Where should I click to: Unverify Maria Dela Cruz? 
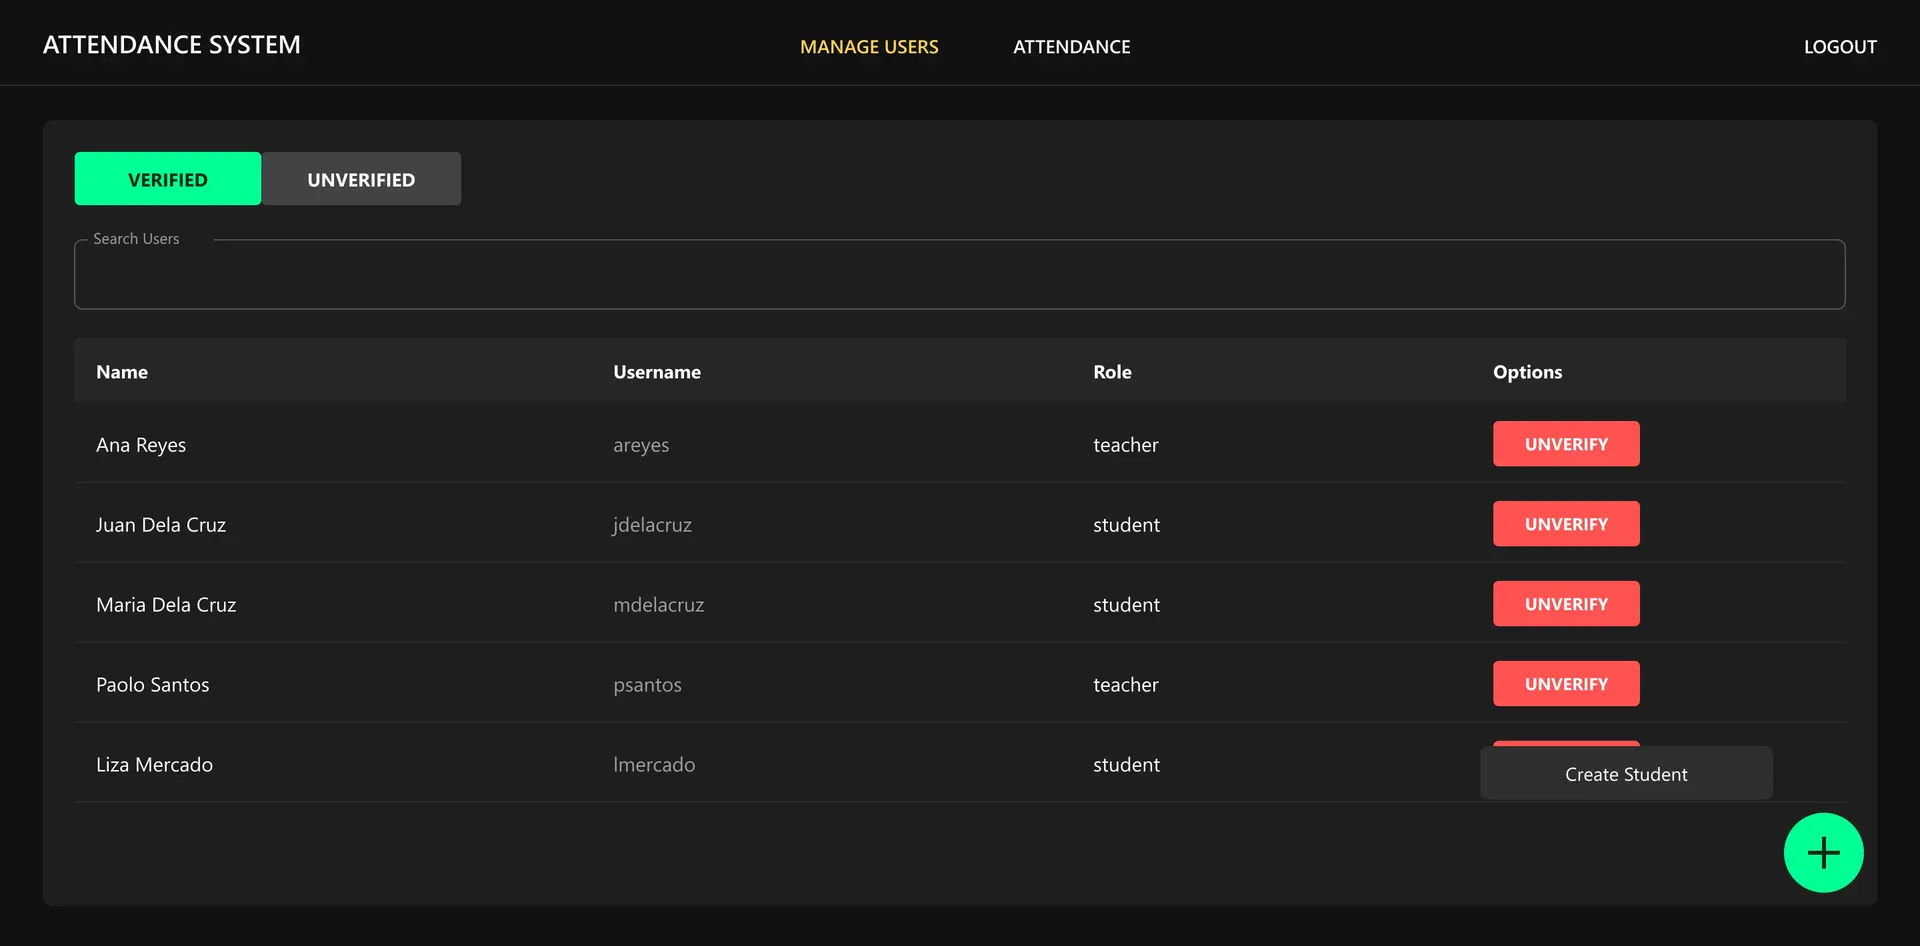coord(1566,604)
